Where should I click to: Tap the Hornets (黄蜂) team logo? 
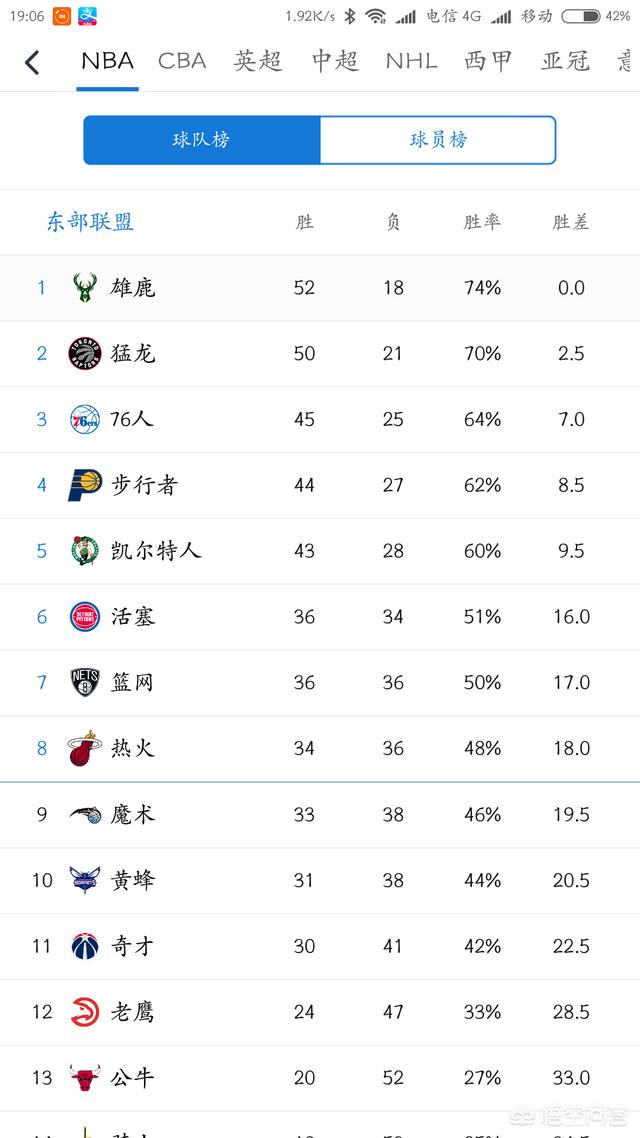(85, 880)
